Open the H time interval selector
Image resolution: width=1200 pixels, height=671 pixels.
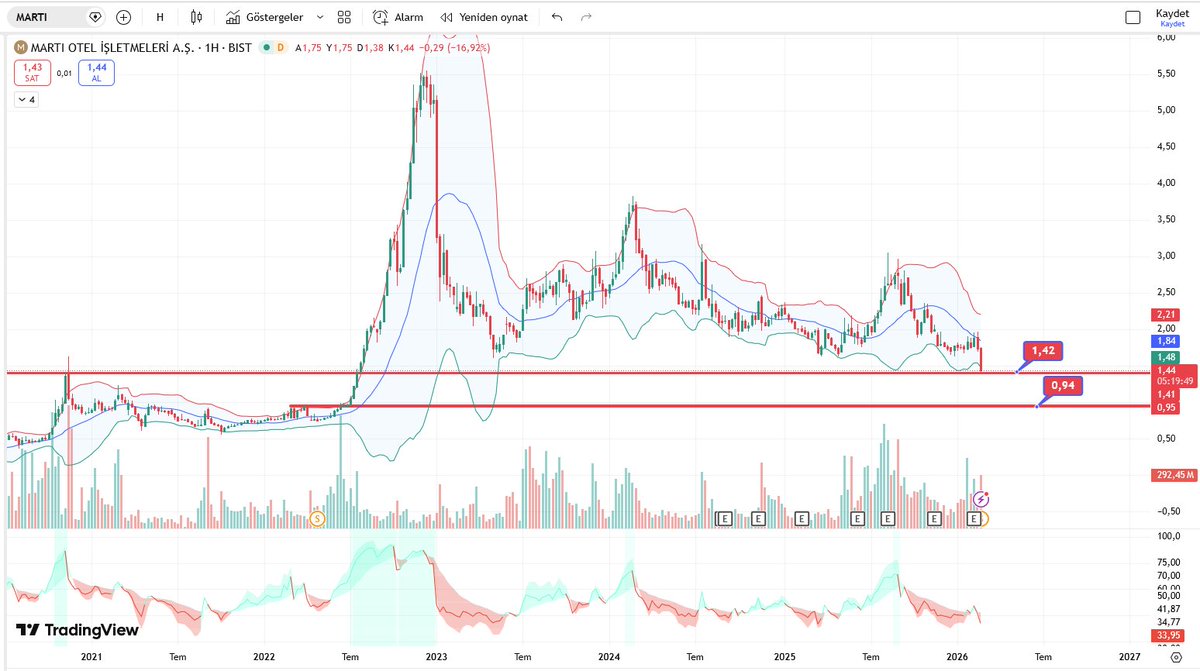(160, 17)
